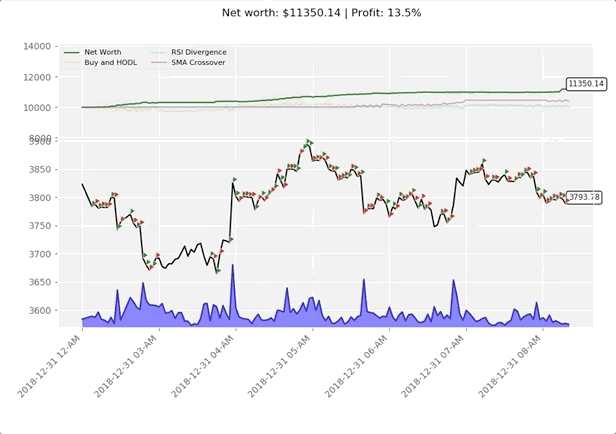Image resolution: width=616 pixels, height=434 pixels.
Task: Click the 3793.78 last price annotation box
Action: point(583,198)
